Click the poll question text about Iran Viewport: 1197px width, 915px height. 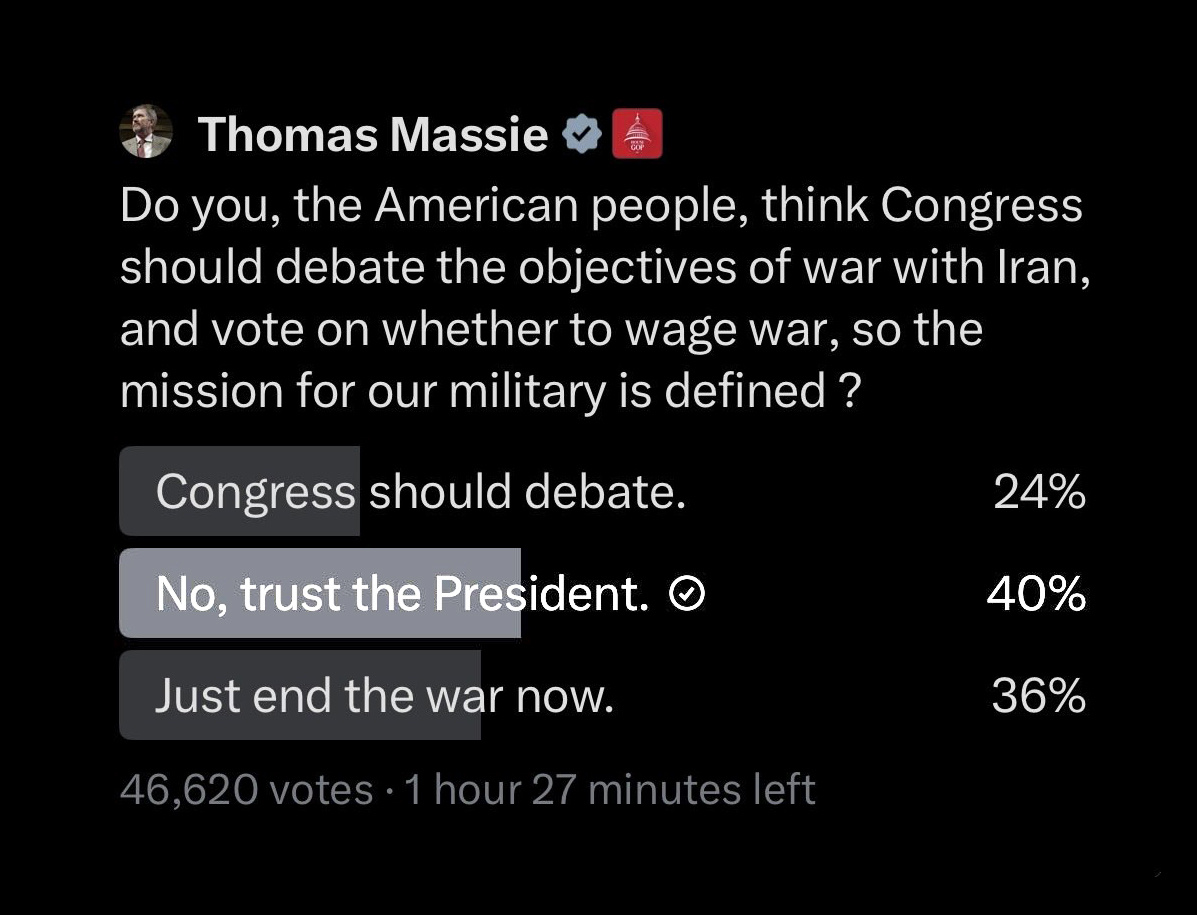(600, 298)
